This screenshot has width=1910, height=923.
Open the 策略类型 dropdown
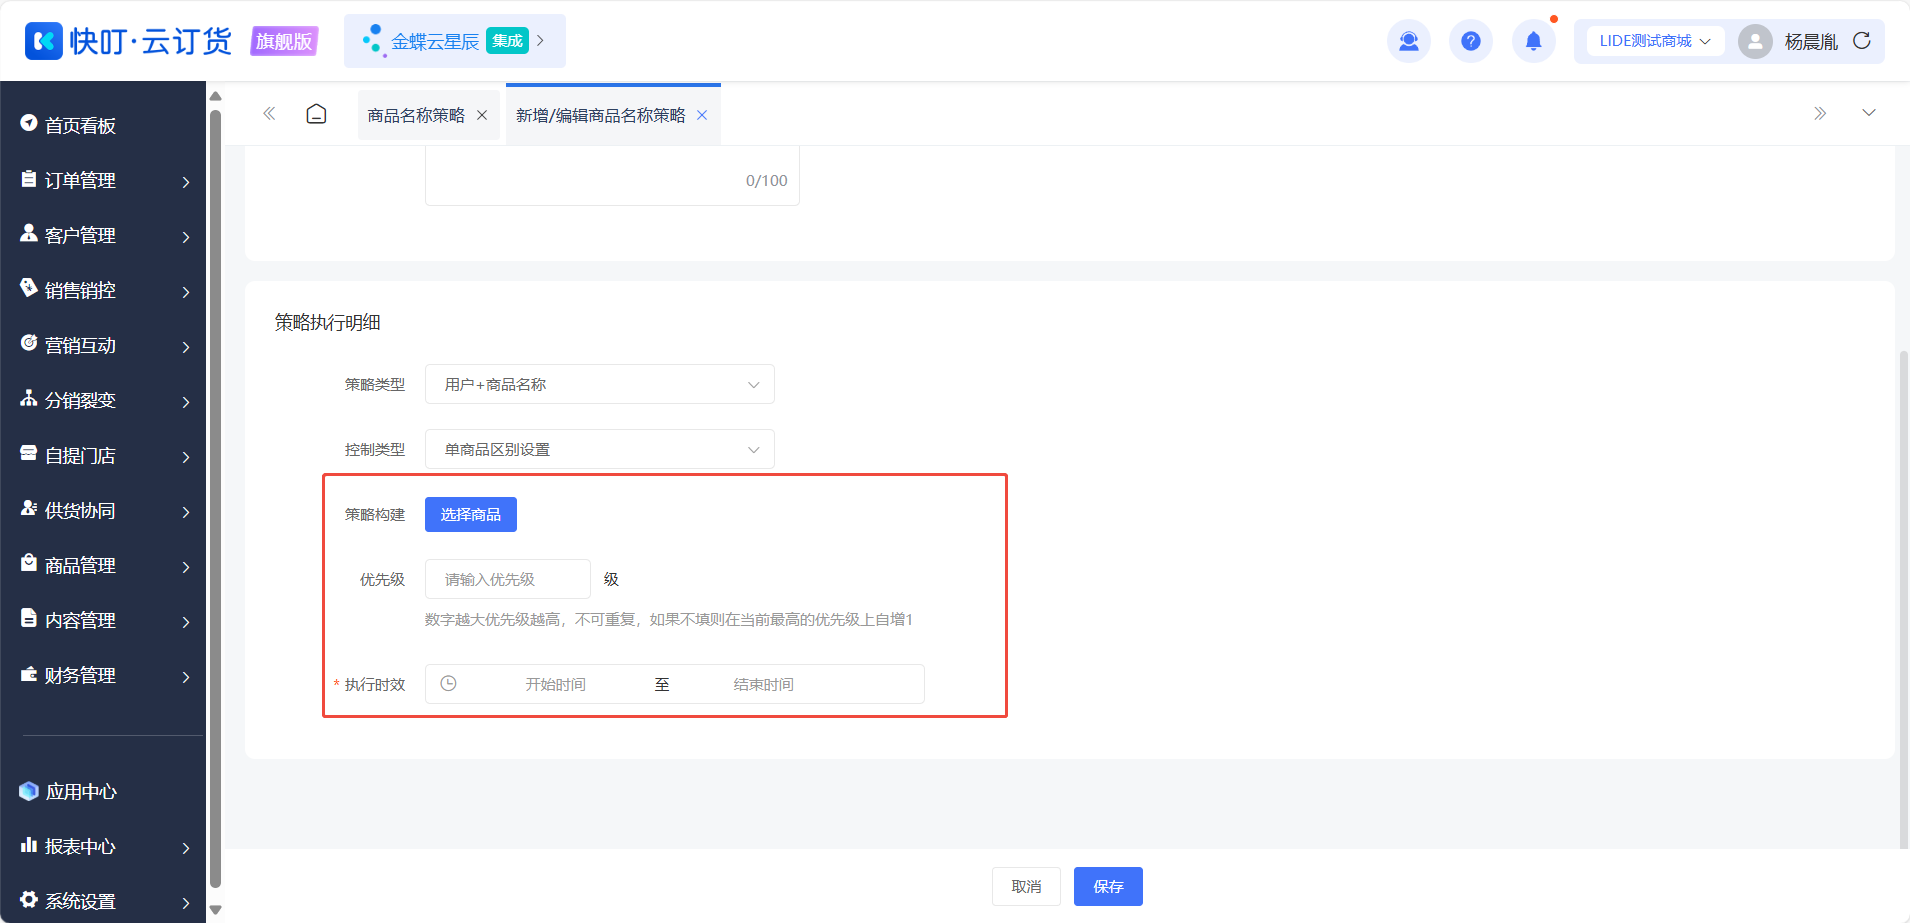coord(600,384)
